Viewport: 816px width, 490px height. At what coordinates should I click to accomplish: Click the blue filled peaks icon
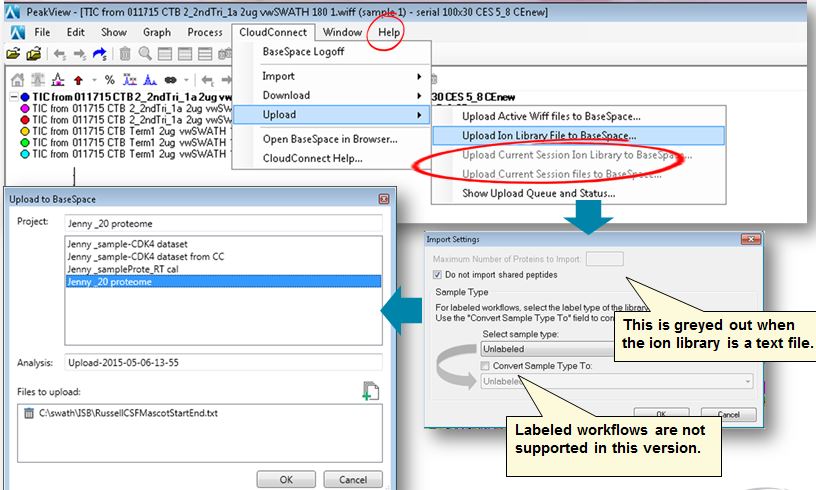click(x=150, y=80)
